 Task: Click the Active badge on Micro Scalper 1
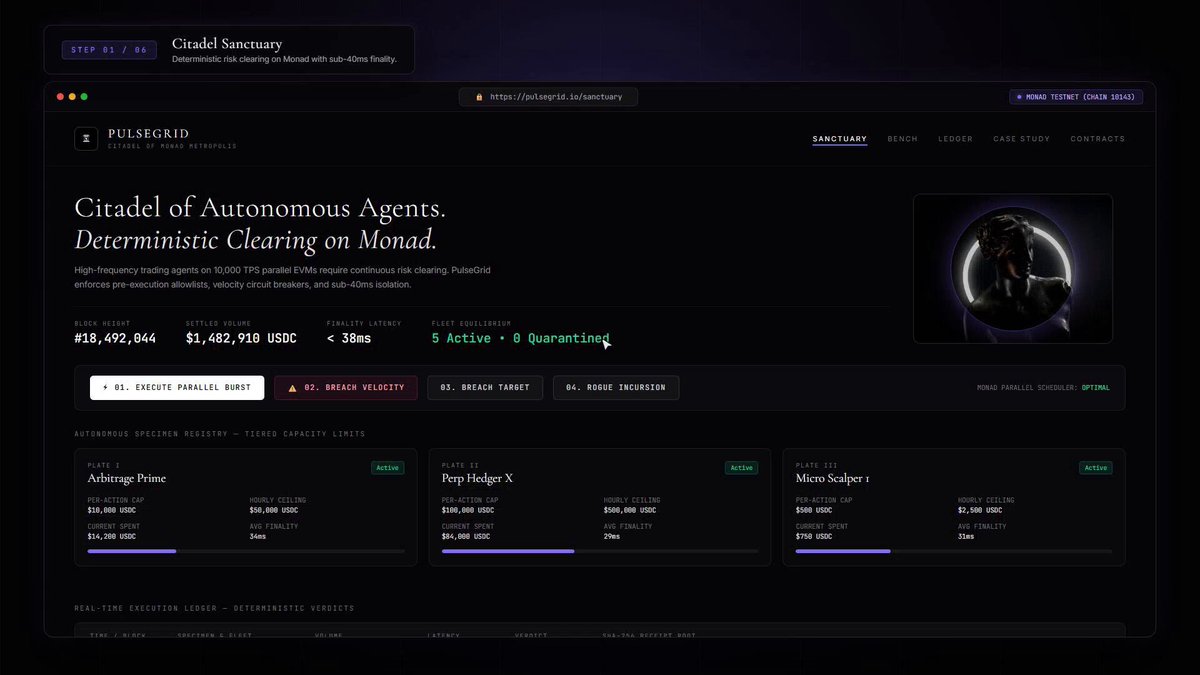tap(1096, 468)
